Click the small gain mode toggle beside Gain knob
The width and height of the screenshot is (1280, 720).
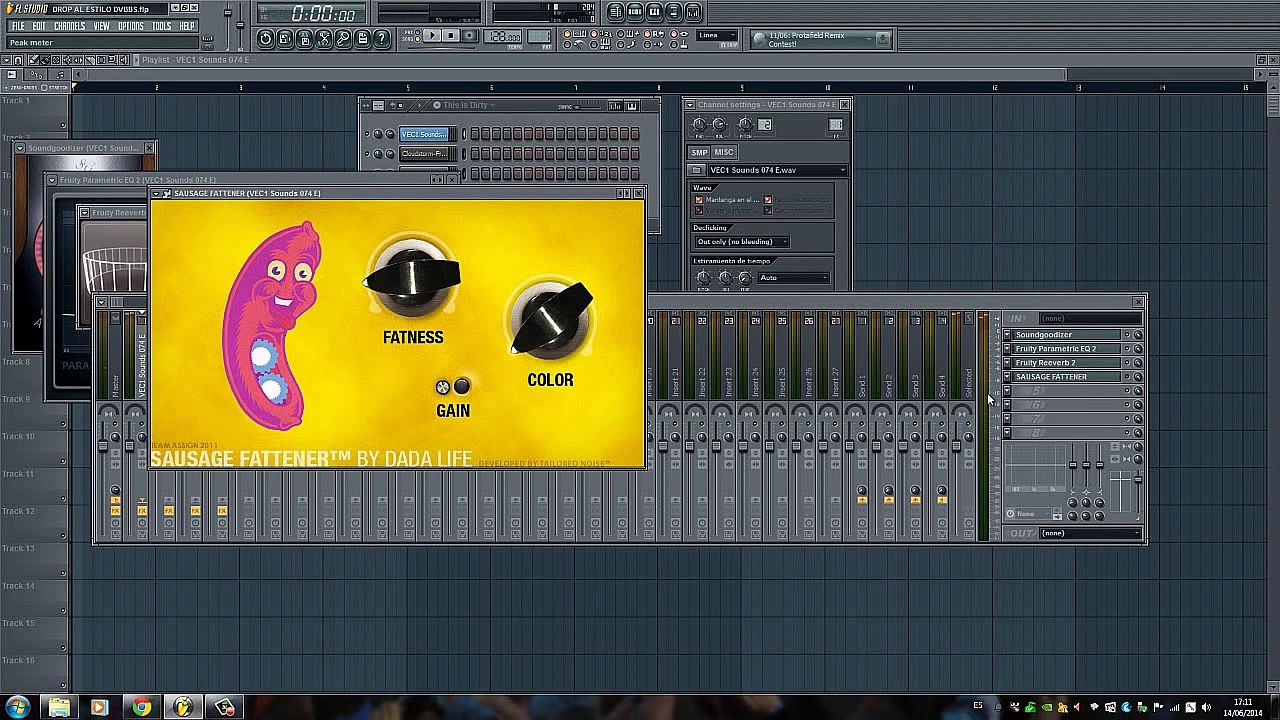click(443, 387)
